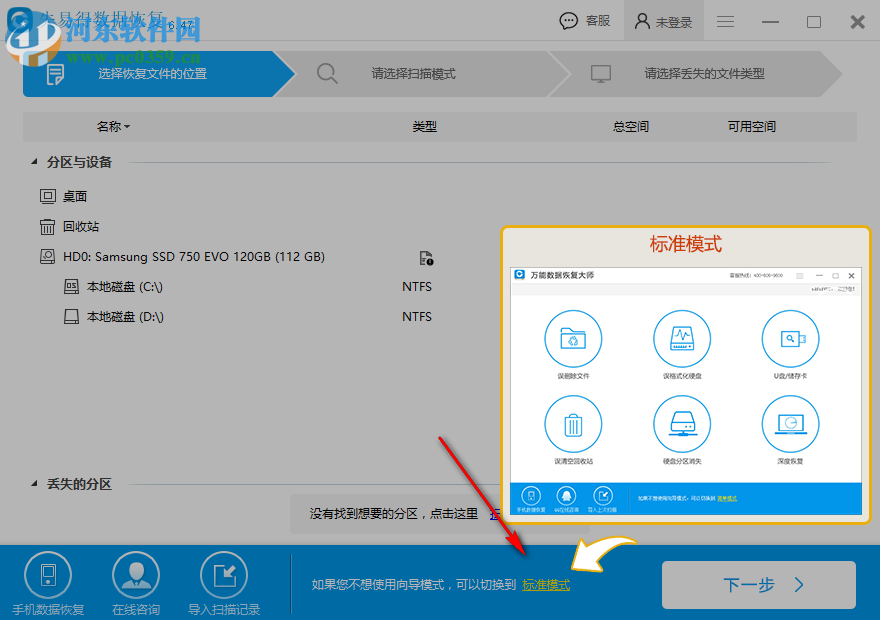Select 误格式化硬盘 recovery mode icon
The width and height of the screenshot is (880, 620).
(x=681, y=340)
